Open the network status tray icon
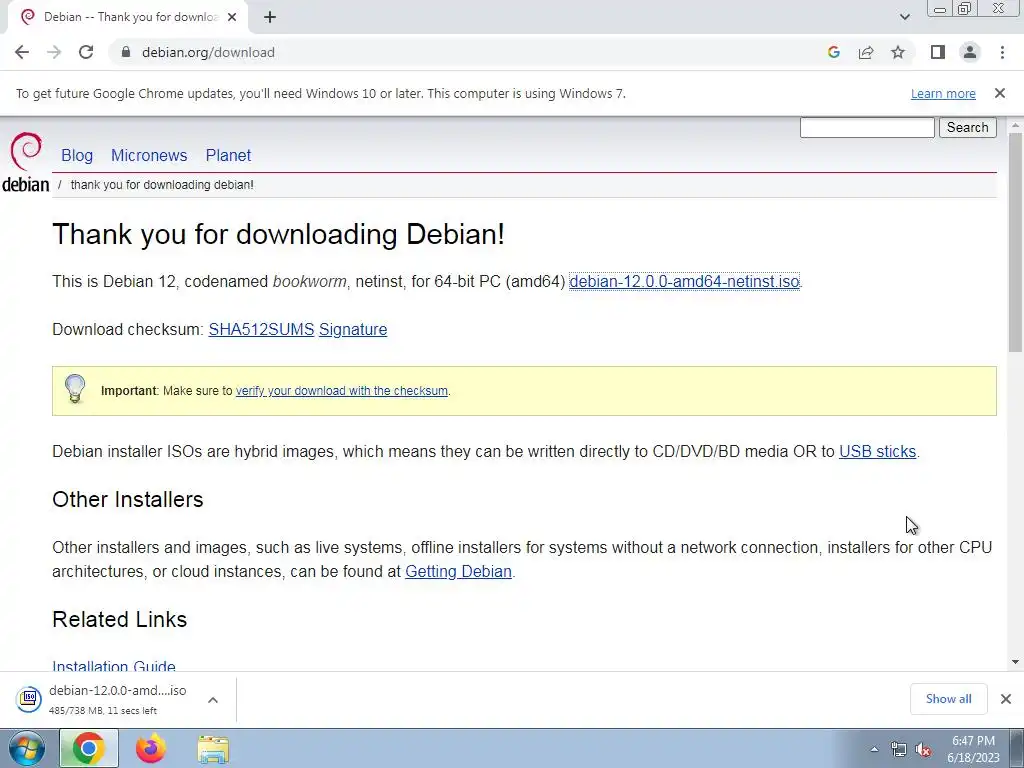The image size is (1024, 768). click(x=899, y=750)
